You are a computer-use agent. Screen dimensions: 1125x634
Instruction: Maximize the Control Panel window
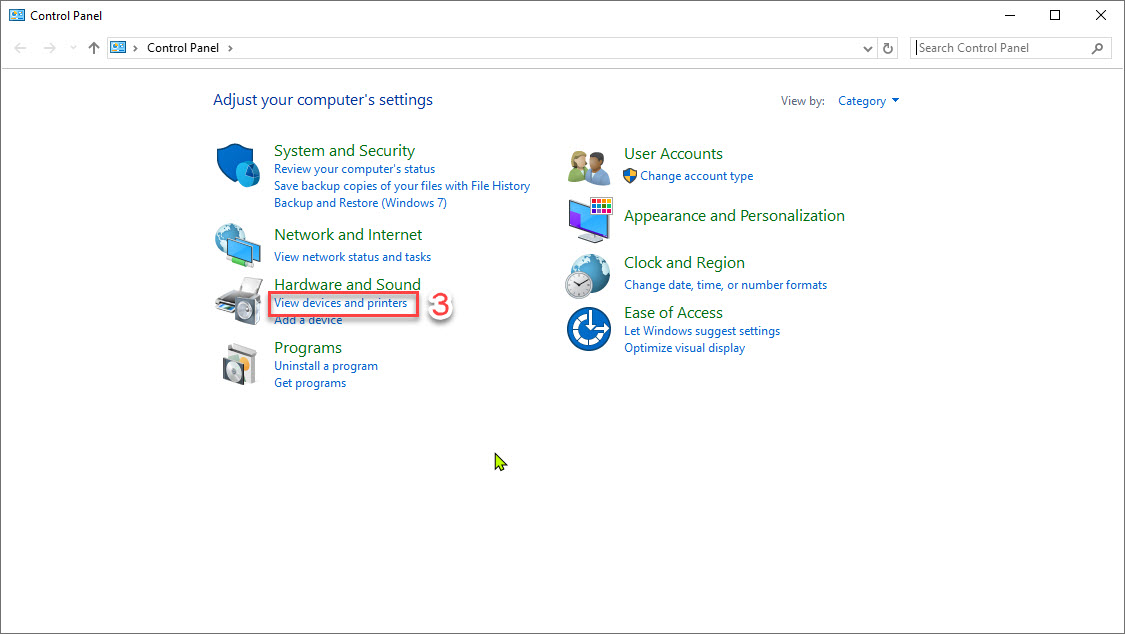1055,15
